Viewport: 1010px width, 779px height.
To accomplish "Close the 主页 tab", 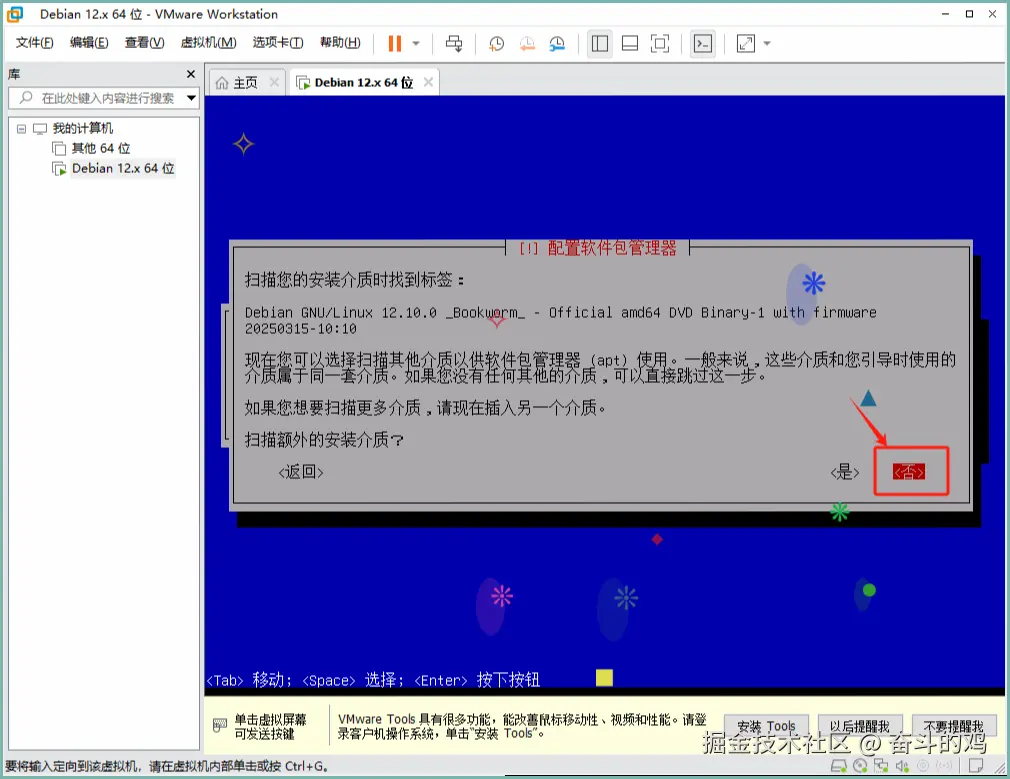I will click(x=274, y=82).
